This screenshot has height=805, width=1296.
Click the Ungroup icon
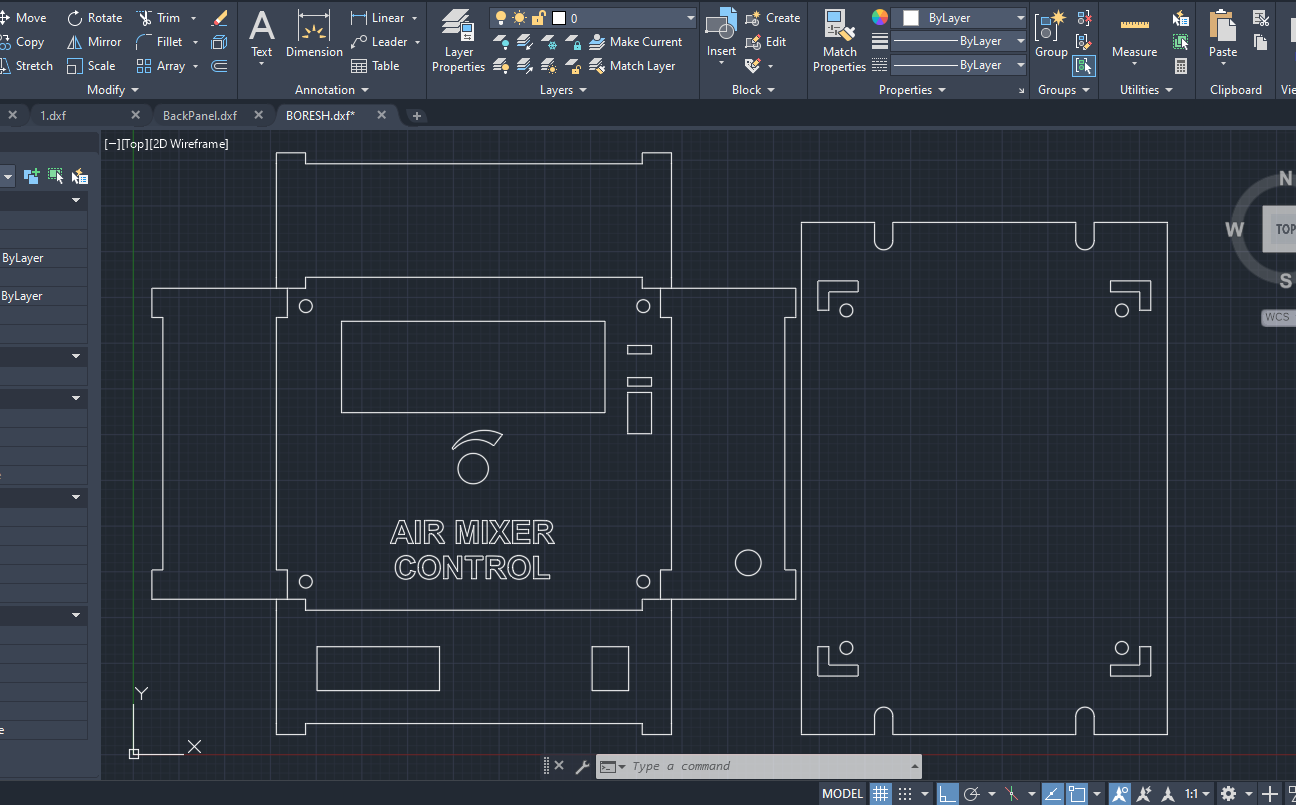1083,18
